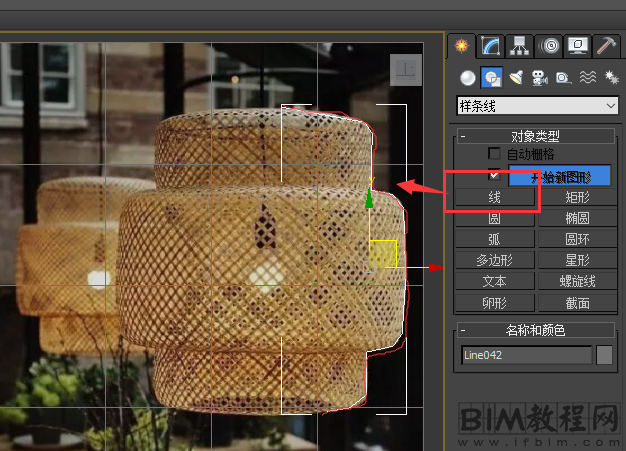This screenshot has height=451, width=626.
Task: Select the Lights category icon
Action: click(516, 77)
